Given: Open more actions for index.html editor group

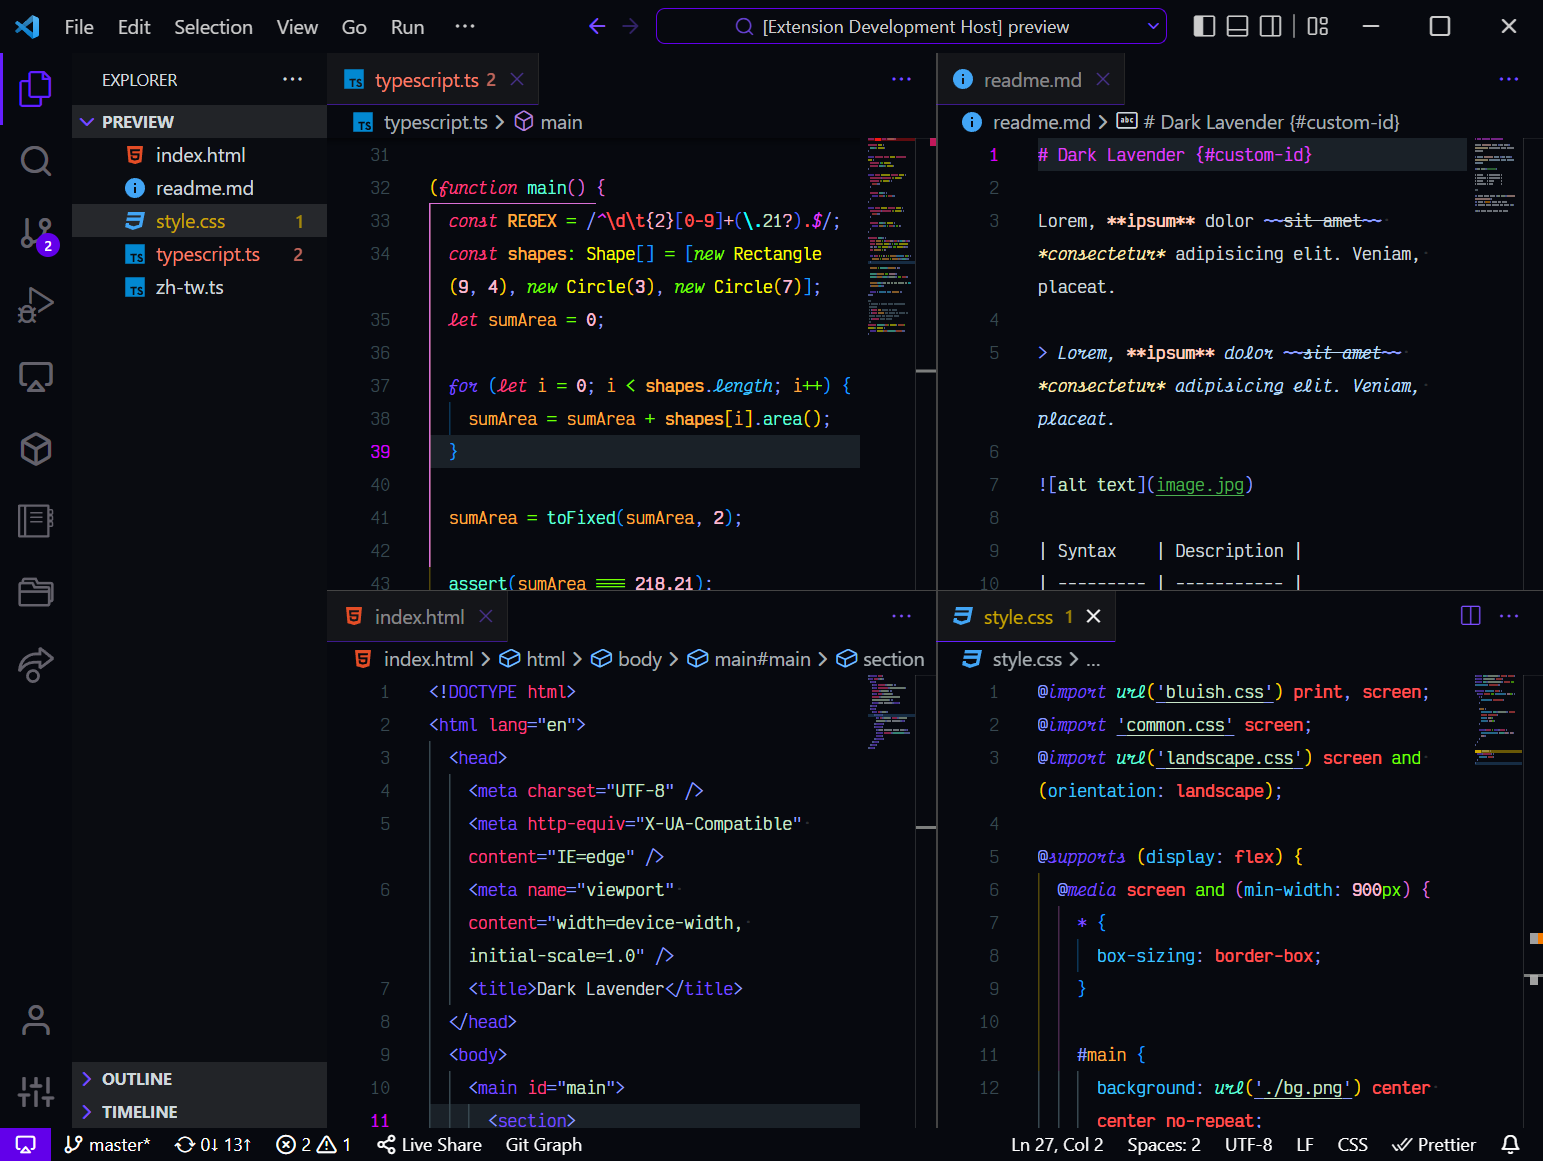Looking at the screenshot, I should (901, 616).
